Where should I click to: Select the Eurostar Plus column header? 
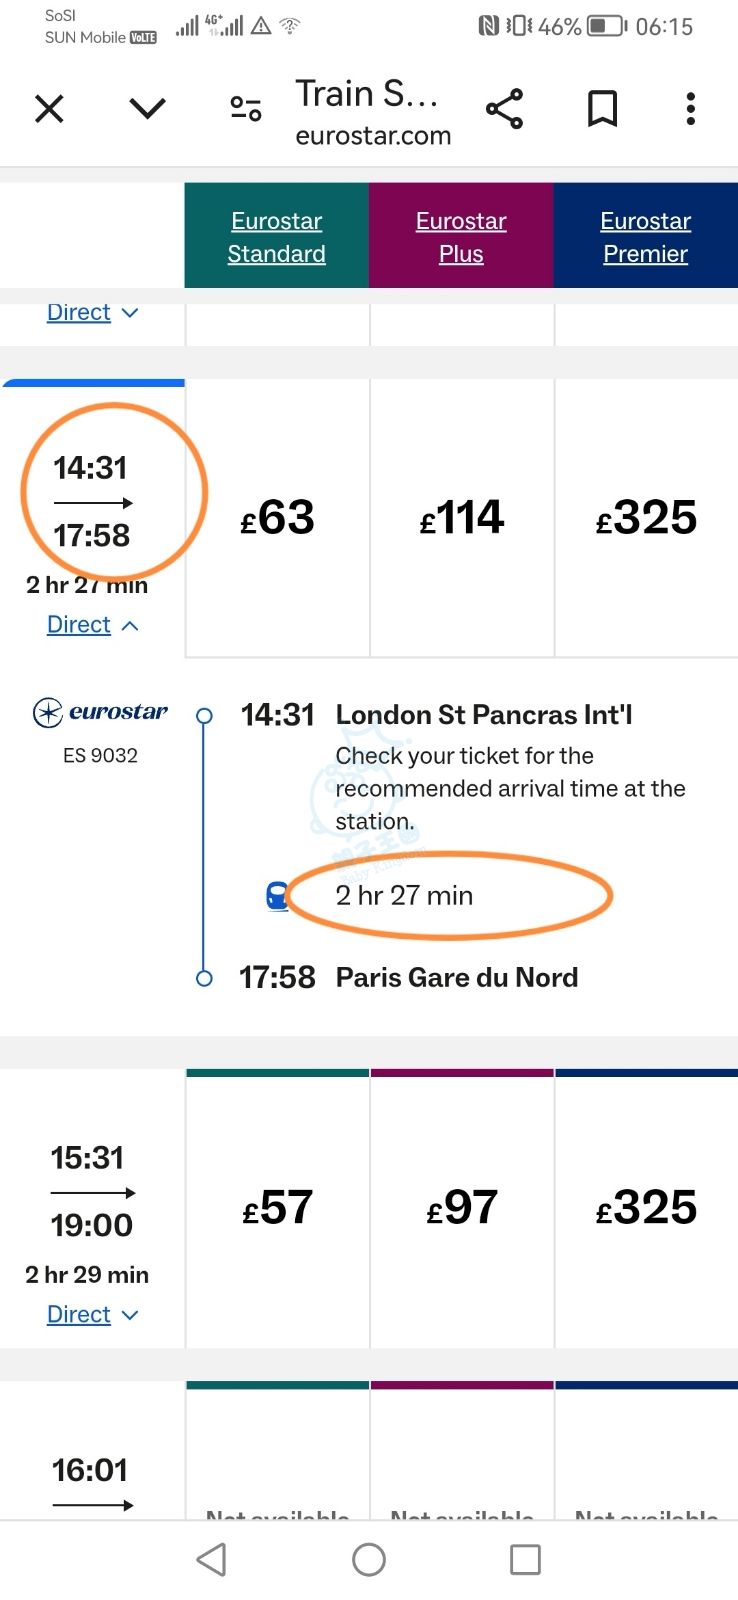461,237
